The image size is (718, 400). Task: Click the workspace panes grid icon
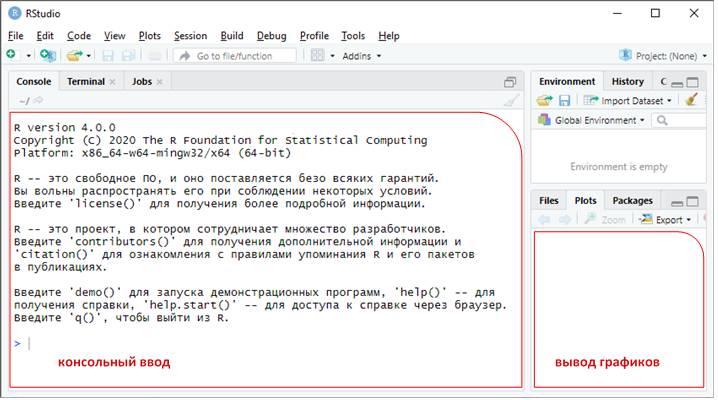[x=317, y=55]
